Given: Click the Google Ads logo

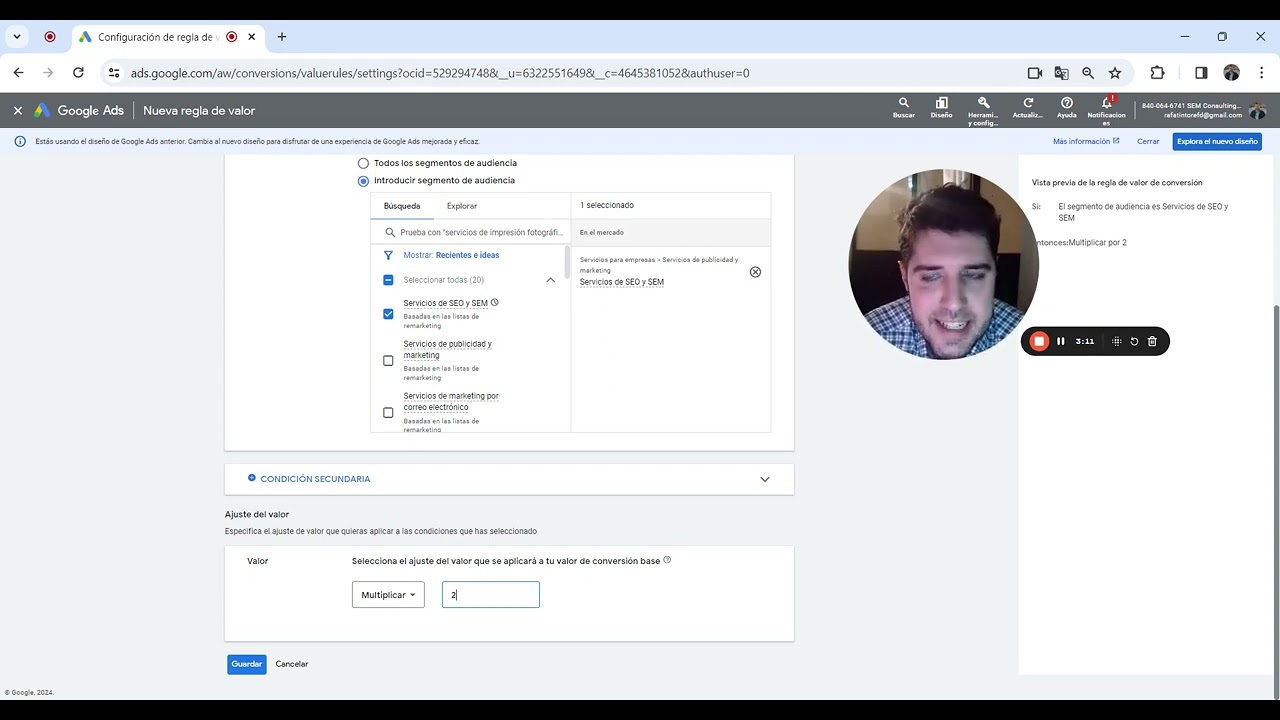Looking at the screenshot, I should (x=78, y=111).
